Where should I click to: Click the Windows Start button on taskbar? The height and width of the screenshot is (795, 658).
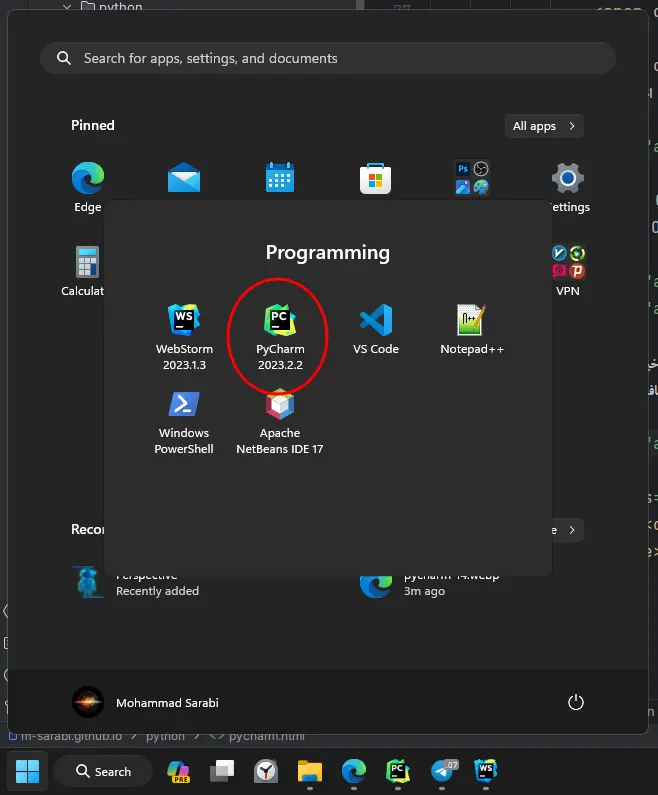(x=27, y=771)
